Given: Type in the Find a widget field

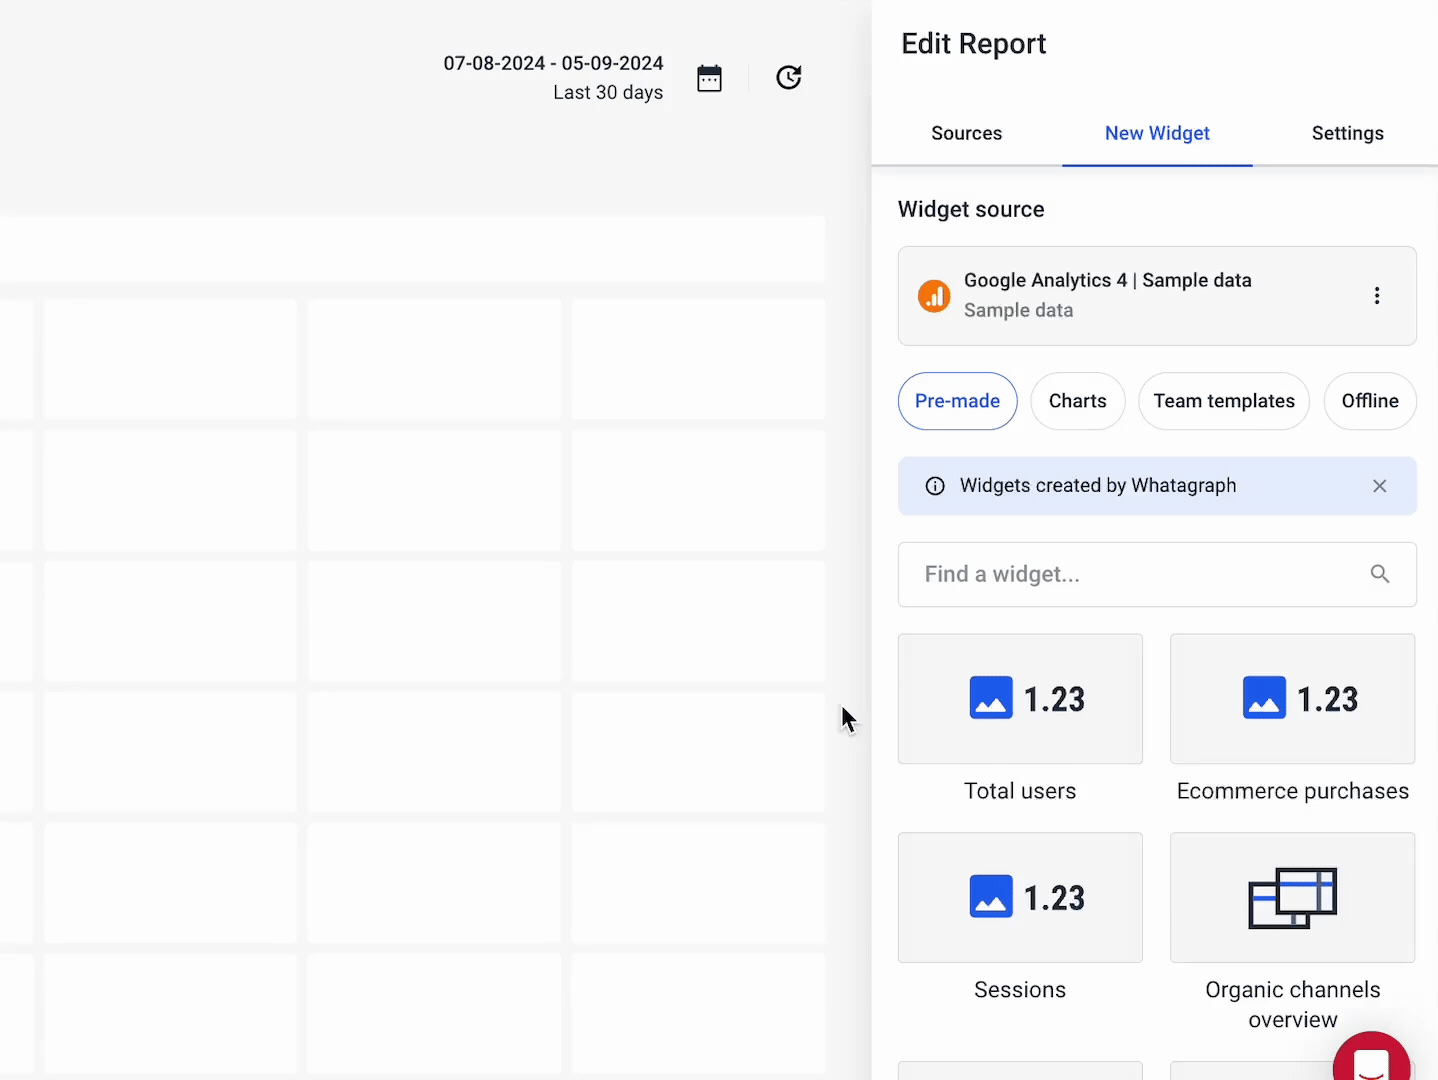Looking at the screenshot, I should coord(1130,574).
